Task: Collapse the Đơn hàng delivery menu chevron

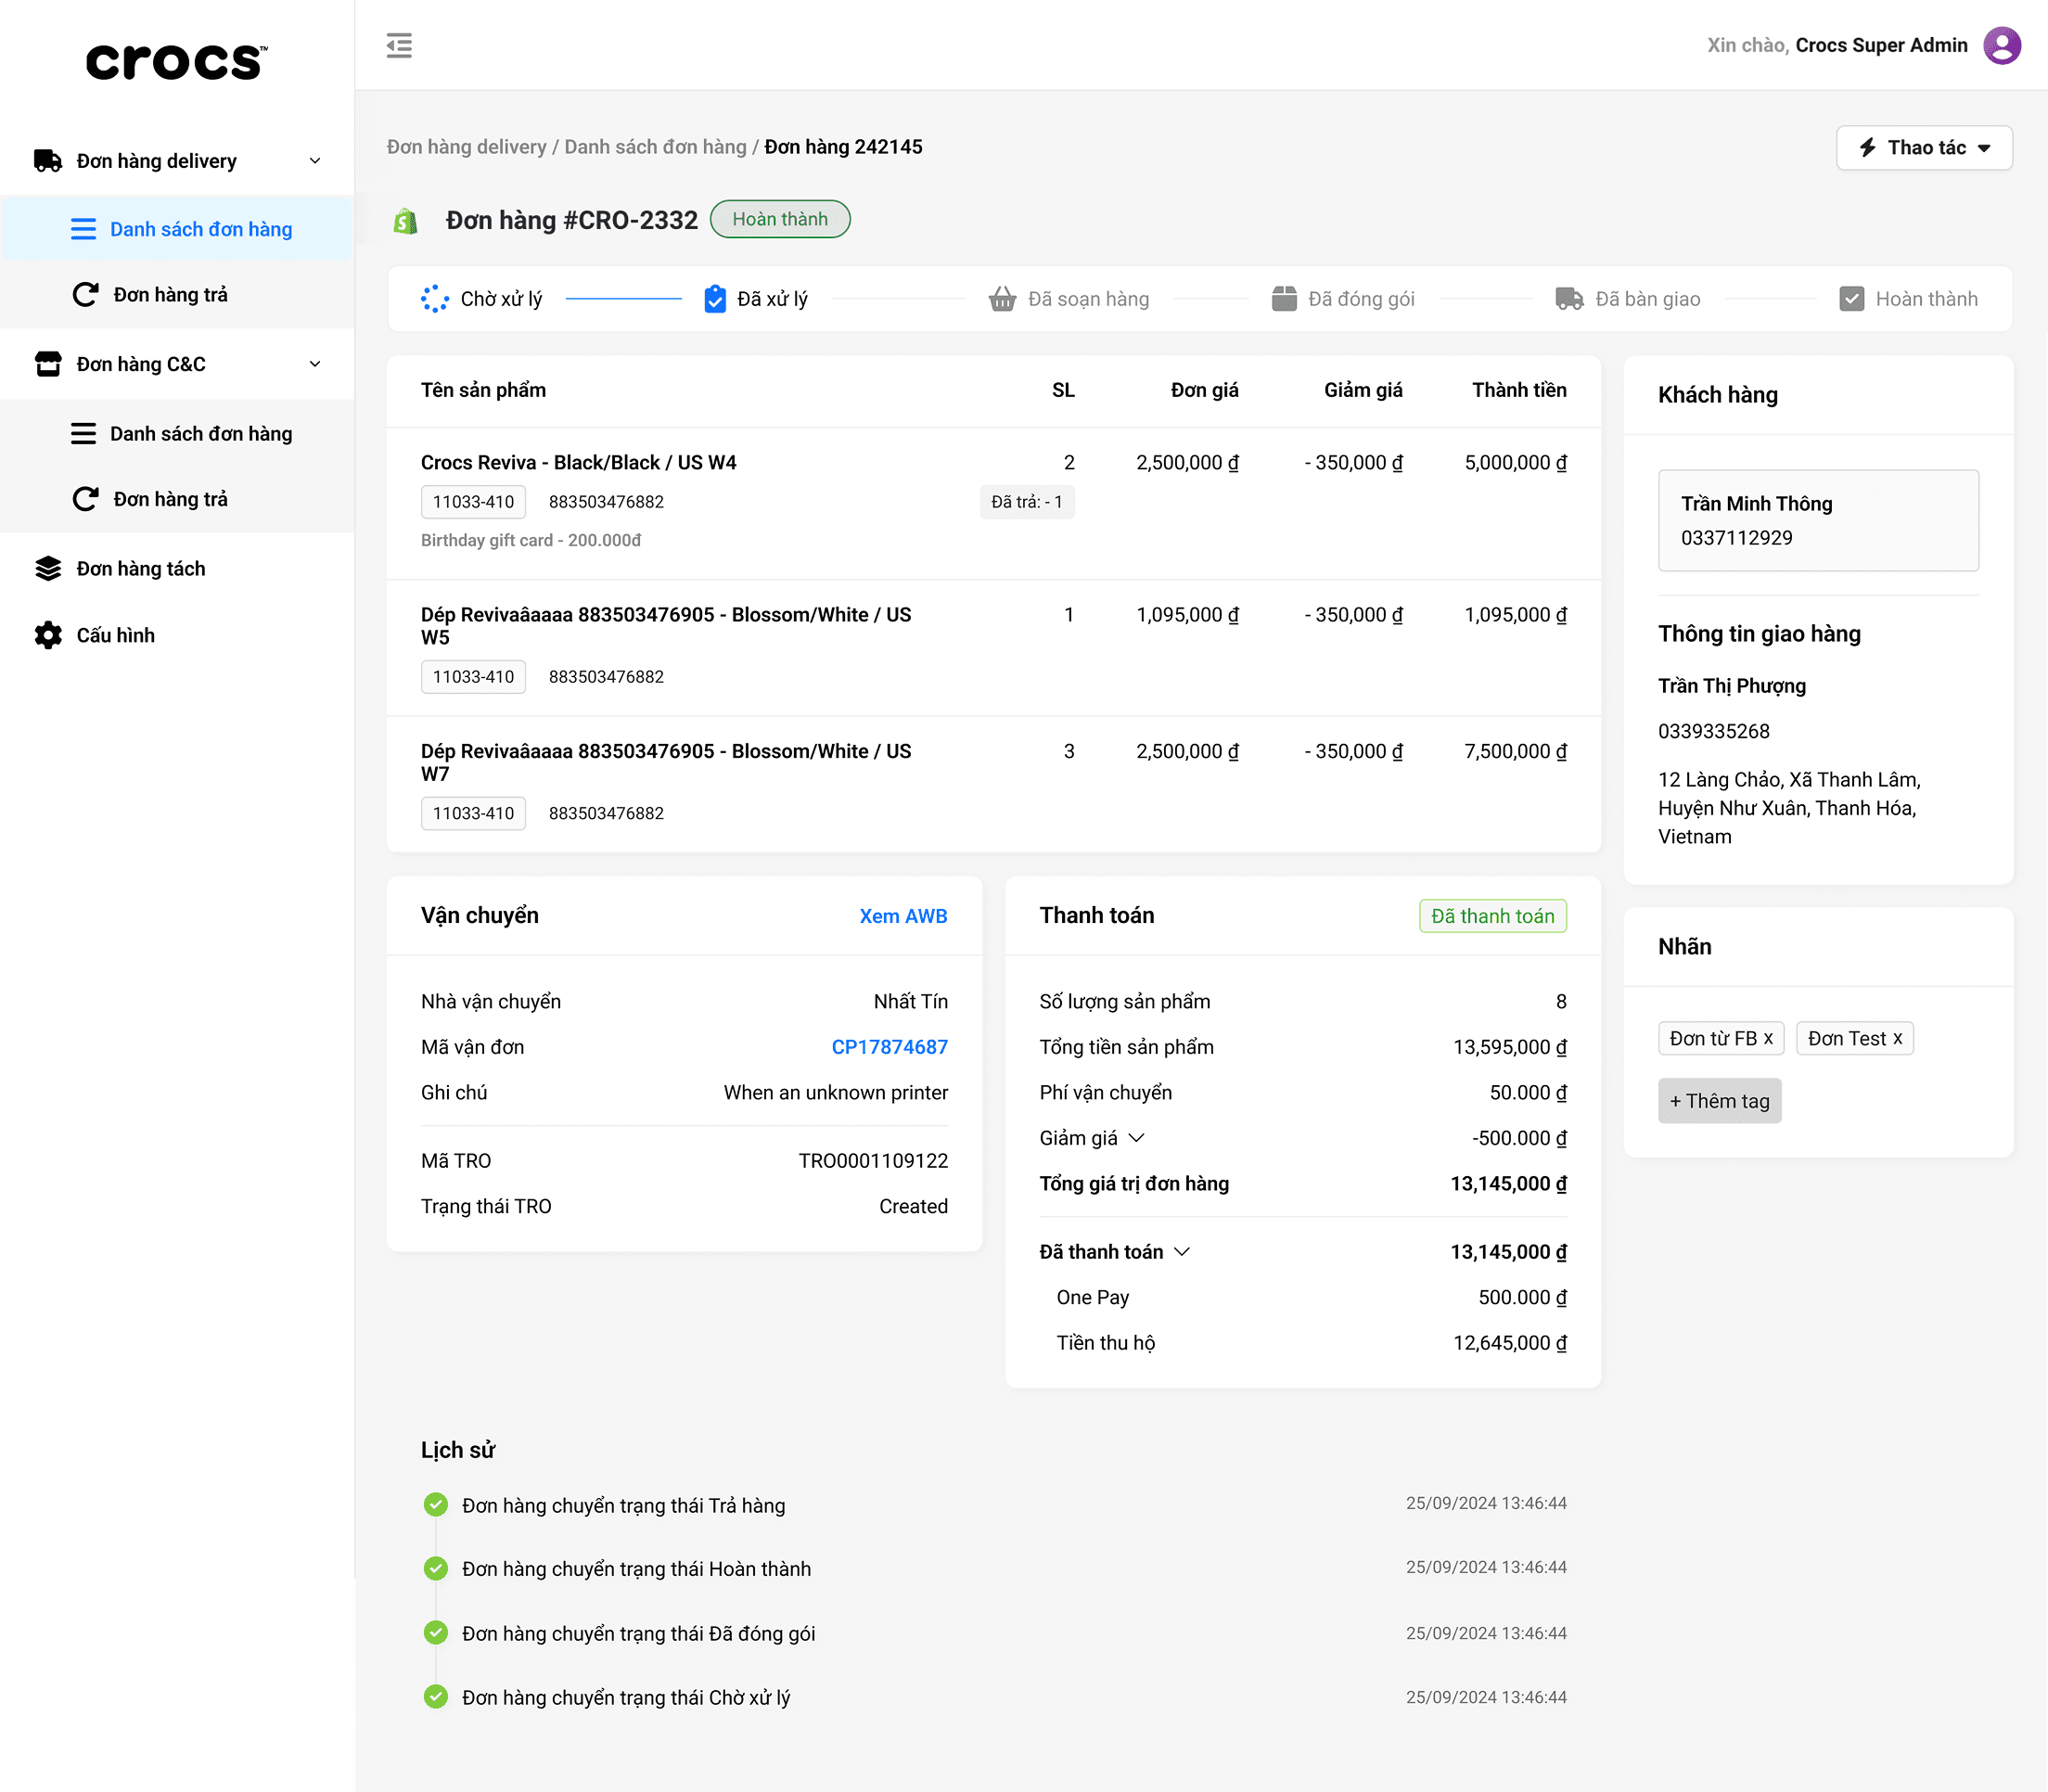Action: 315,161
